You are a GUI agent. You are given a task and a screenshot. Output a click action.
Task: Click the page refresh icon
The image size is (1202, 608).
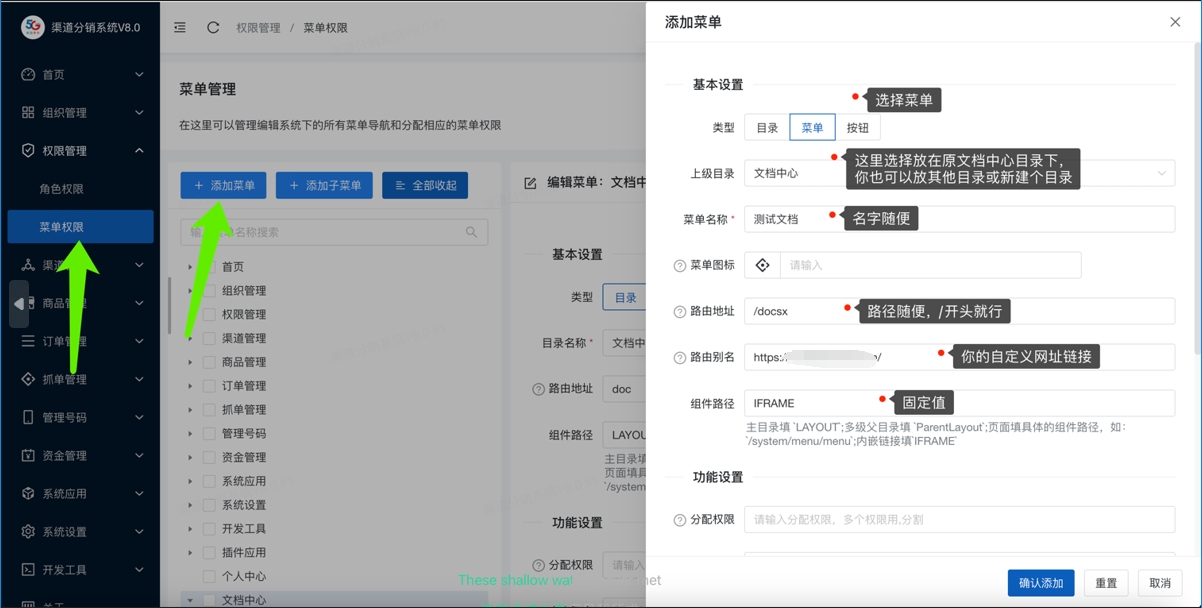[213, 28]
